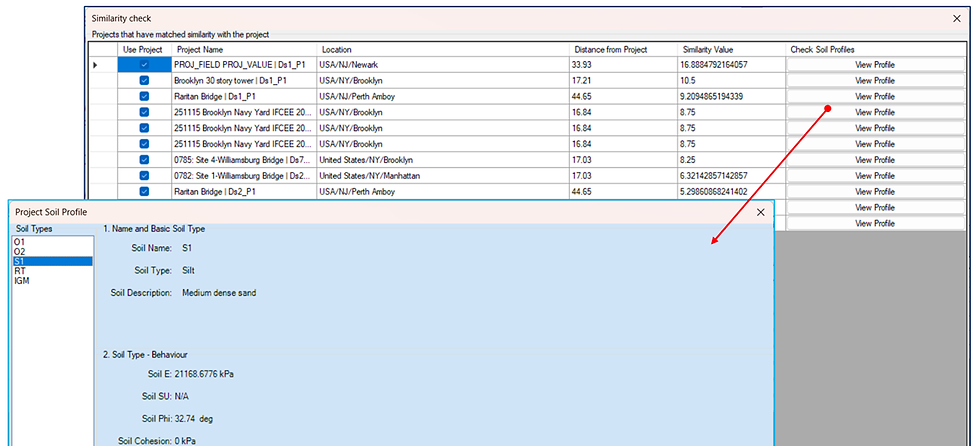Viewport: 980px width, 446px height.
Task: Uncheck Use Project for Brooklyn 30 story tower
Action: (x=144, y=81)
